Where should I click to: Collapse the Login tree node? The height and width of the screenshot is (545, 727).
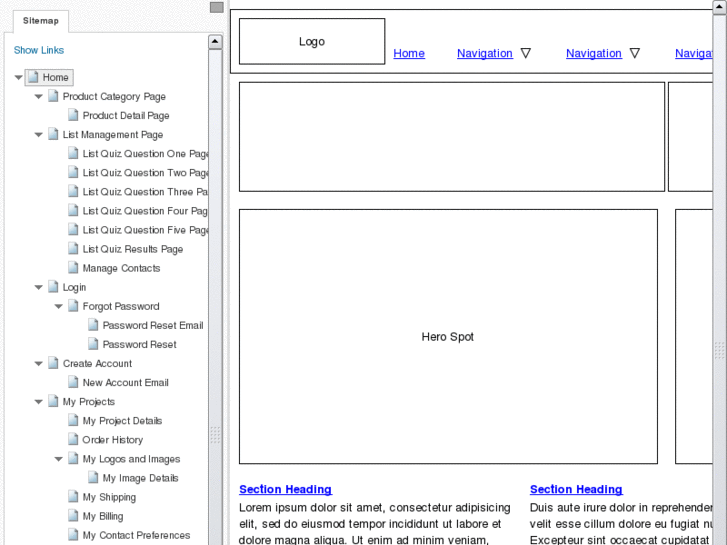pyautogui.click(x=38, y=287)
